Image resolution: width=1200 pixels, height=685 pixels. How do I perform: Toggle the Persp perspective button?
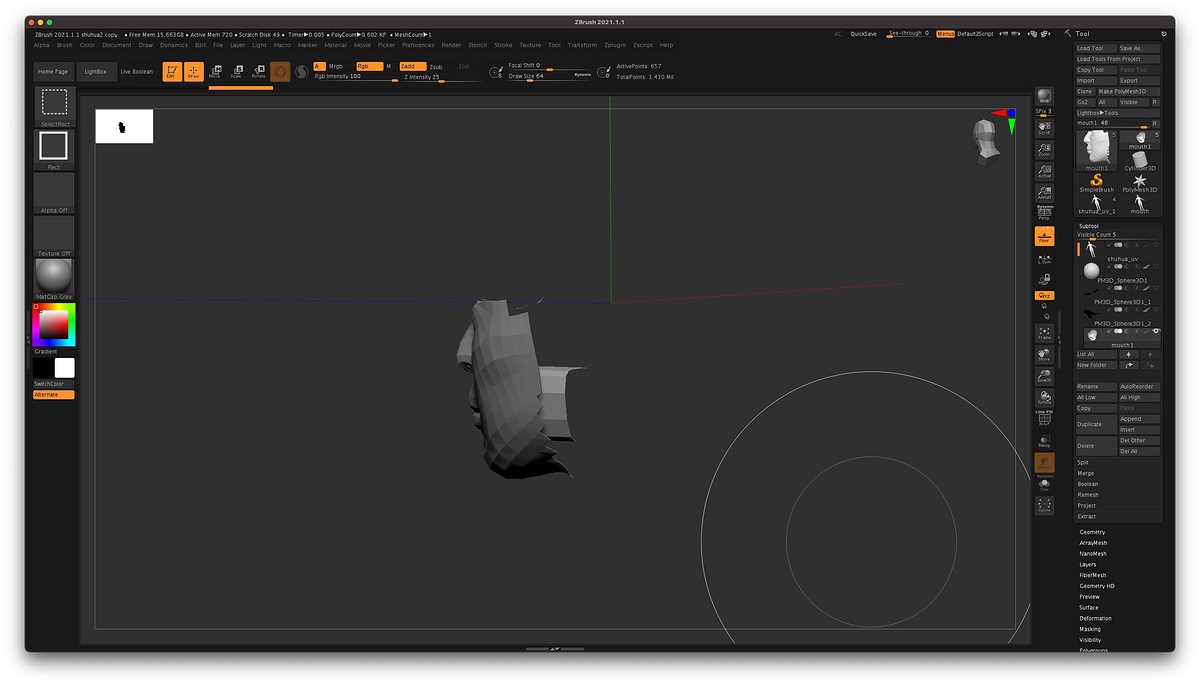(1044, 214)
